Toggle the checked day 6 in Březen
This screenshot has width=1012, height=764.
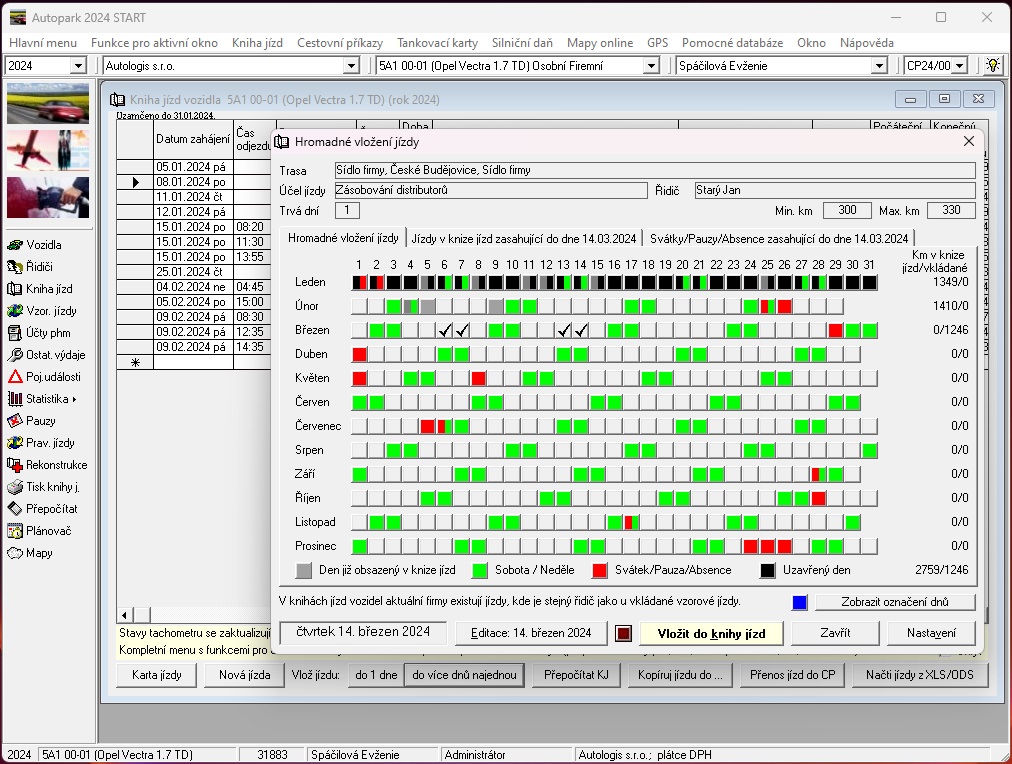[x=444, y=330]
